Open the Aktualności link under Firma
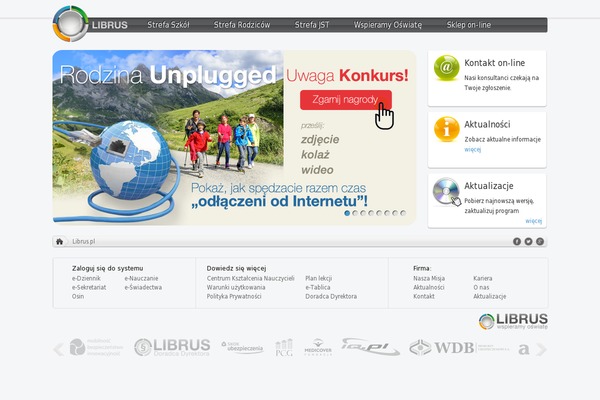The image size is (600, 400). pos(429,287)
